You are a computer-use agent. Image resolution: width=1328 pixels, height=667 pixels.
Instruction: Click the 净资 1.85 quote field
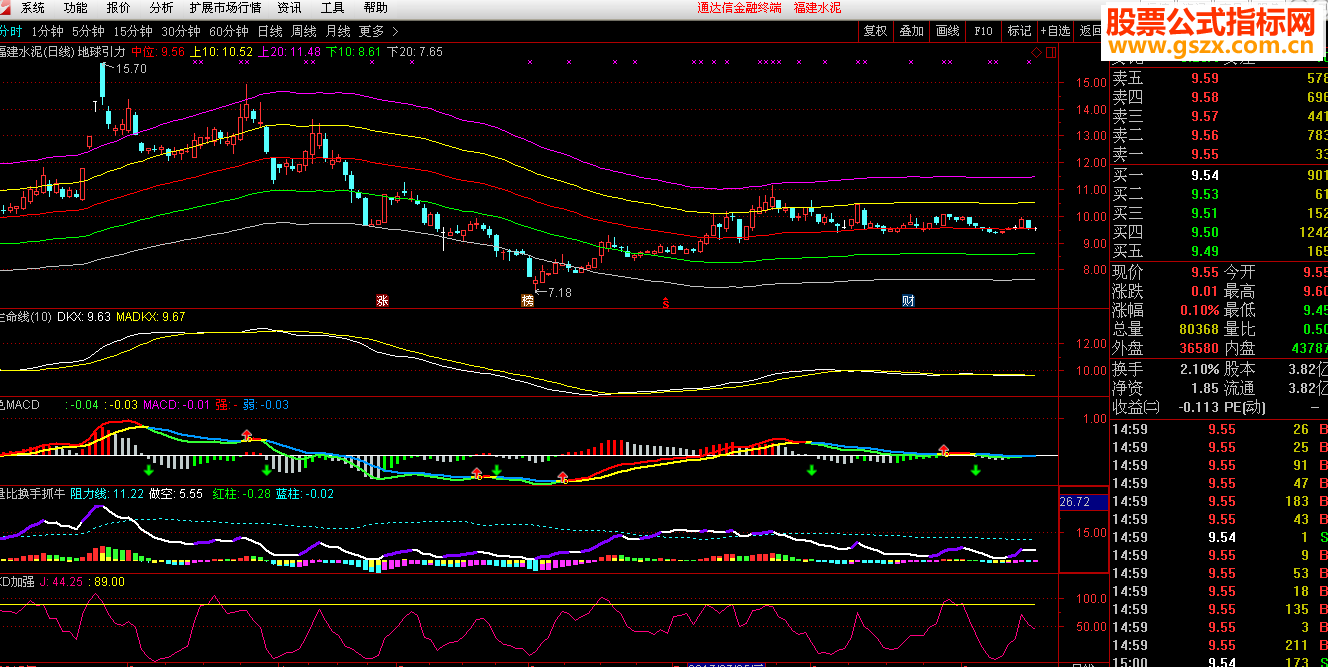point(1166,388)
